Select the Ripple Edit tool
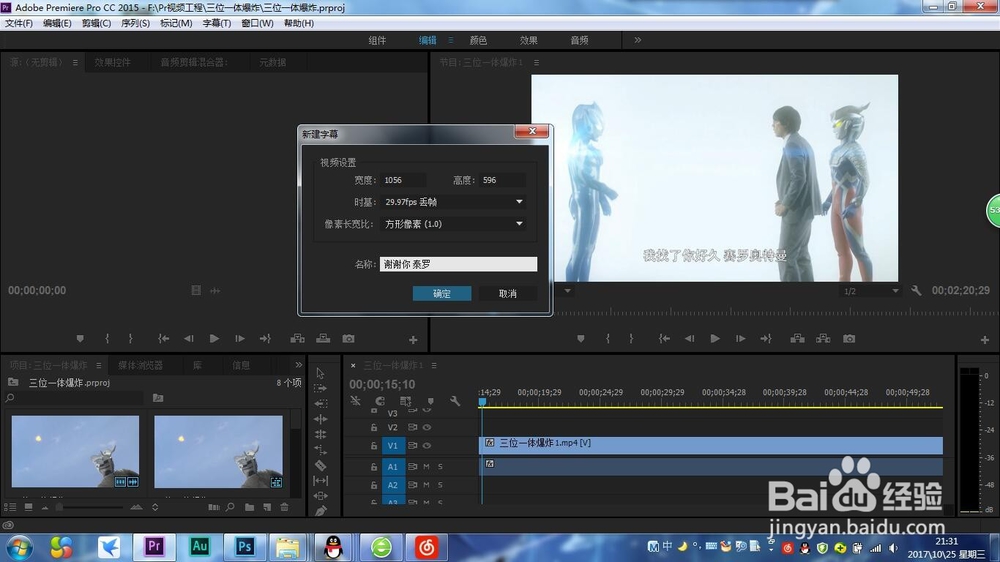Screen dimensions: 1000x562 (320, 419)
